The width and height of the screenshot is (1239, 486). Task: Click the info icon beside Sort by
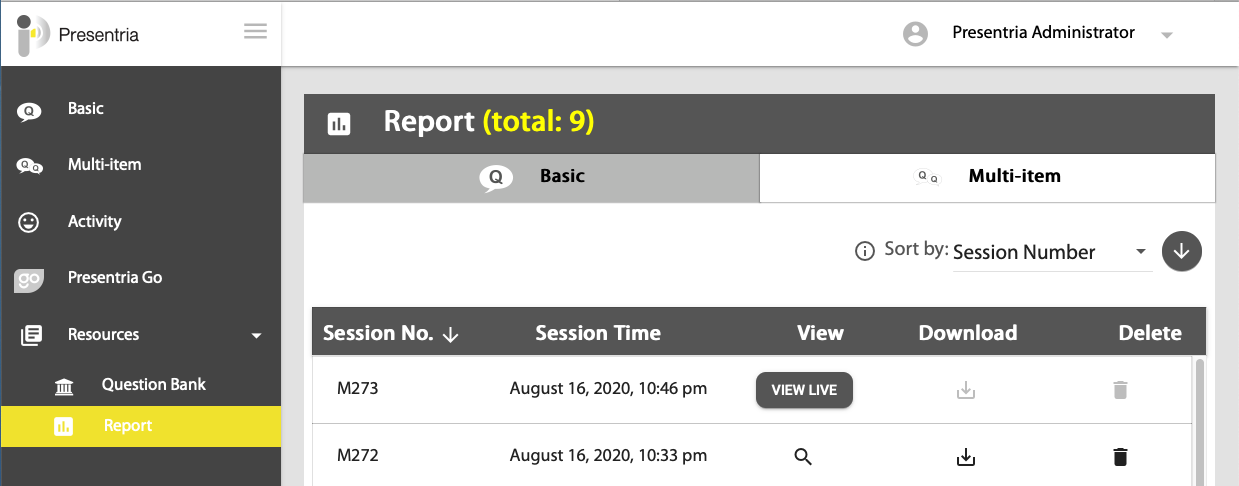(865, 252)
